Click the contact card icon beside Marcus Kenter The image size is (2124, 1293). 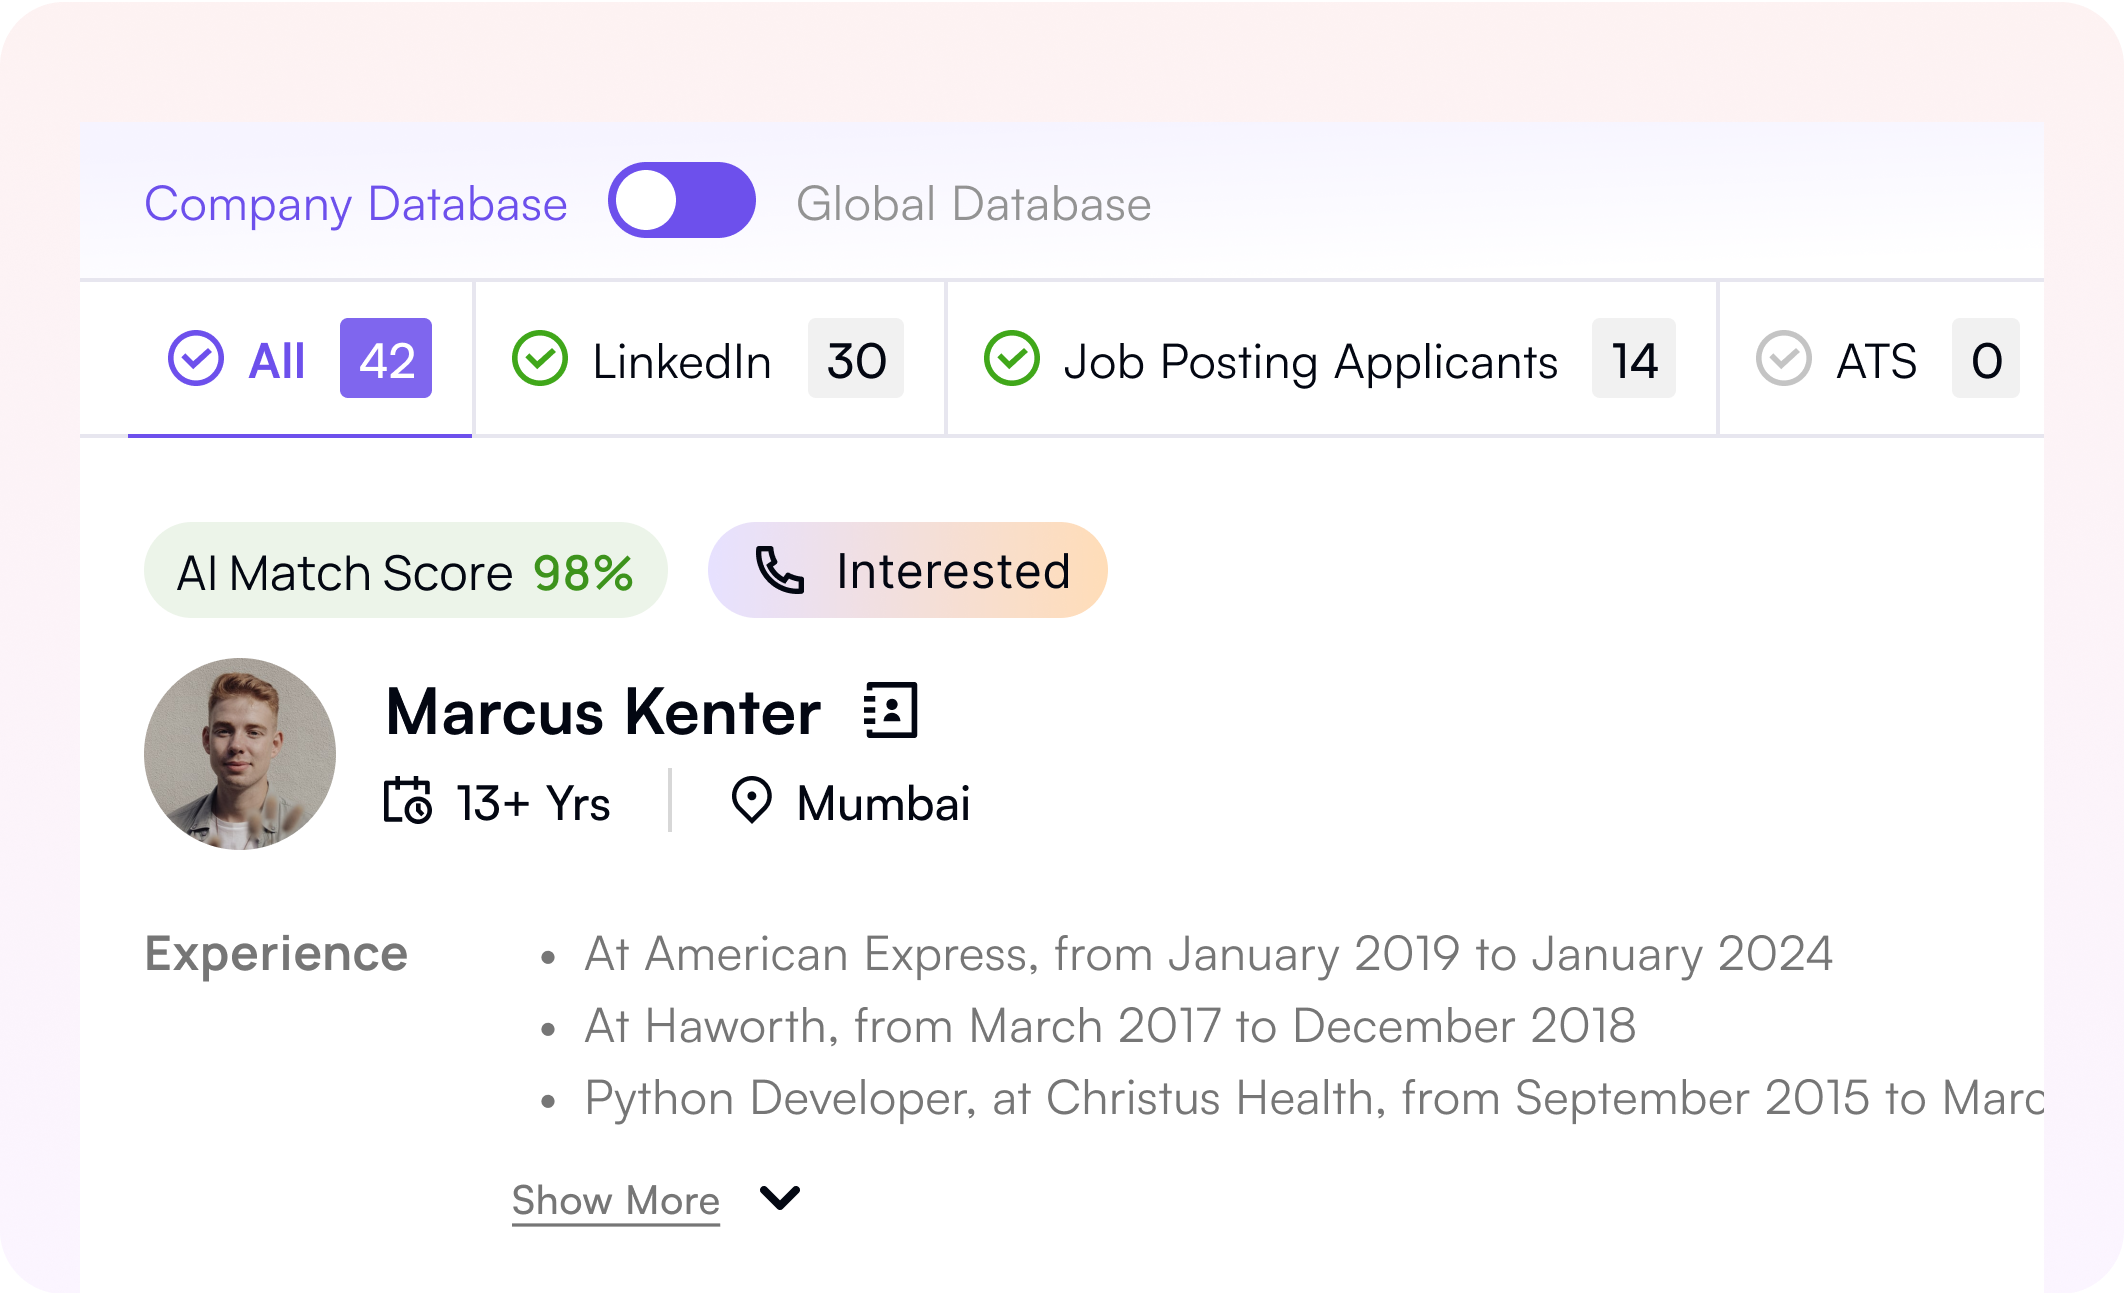point(890,711)
